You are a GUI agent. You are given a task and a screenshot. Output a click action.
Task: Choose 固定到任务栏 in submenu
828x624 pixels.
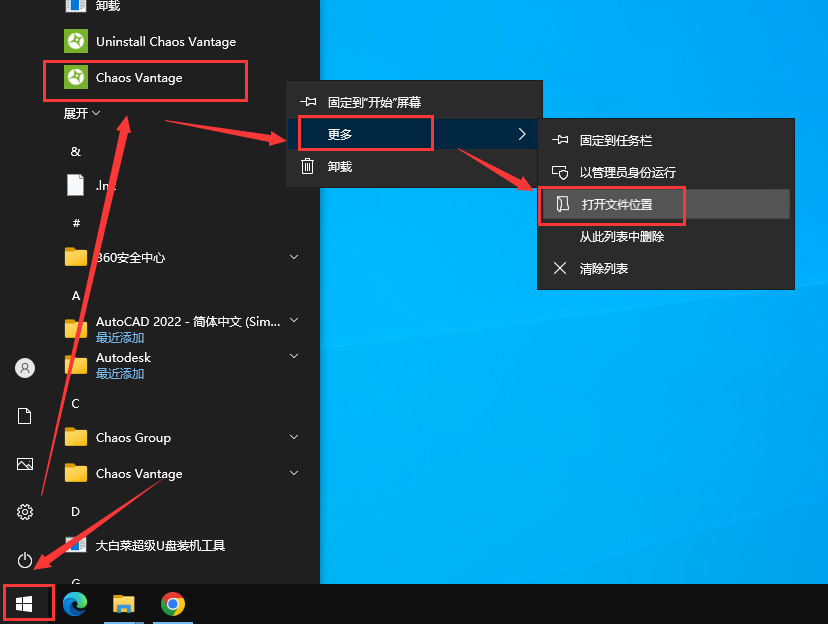(x=665, y=140)
